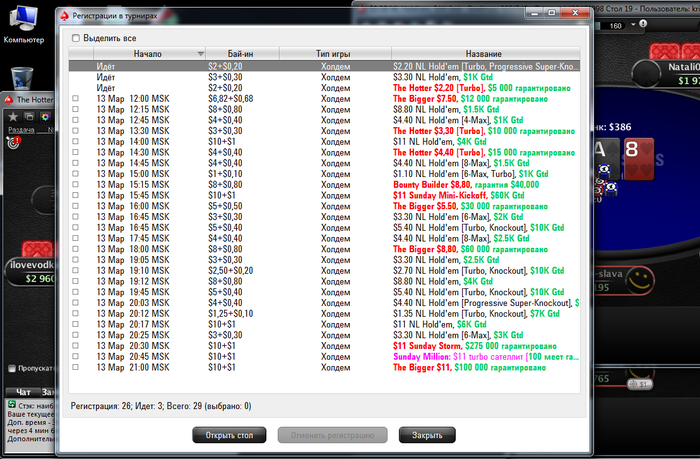Click the ilovevodk player nameplate
This screenshot has width=700, height=459.
(x=31, y=271)
